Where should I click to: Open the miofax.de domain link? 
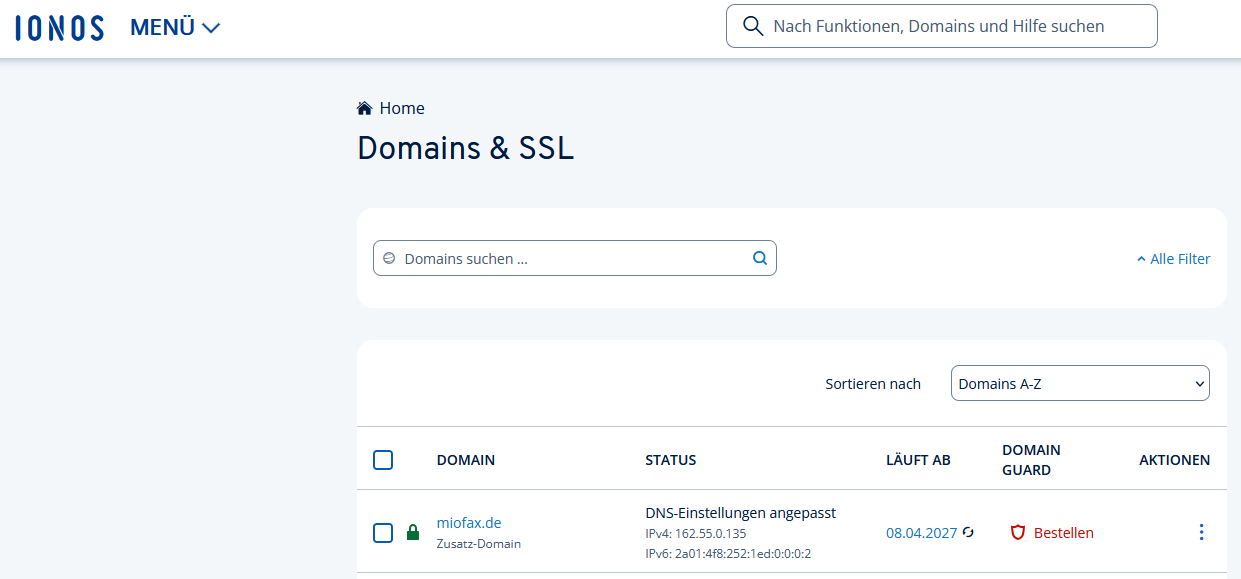(468, 522)
